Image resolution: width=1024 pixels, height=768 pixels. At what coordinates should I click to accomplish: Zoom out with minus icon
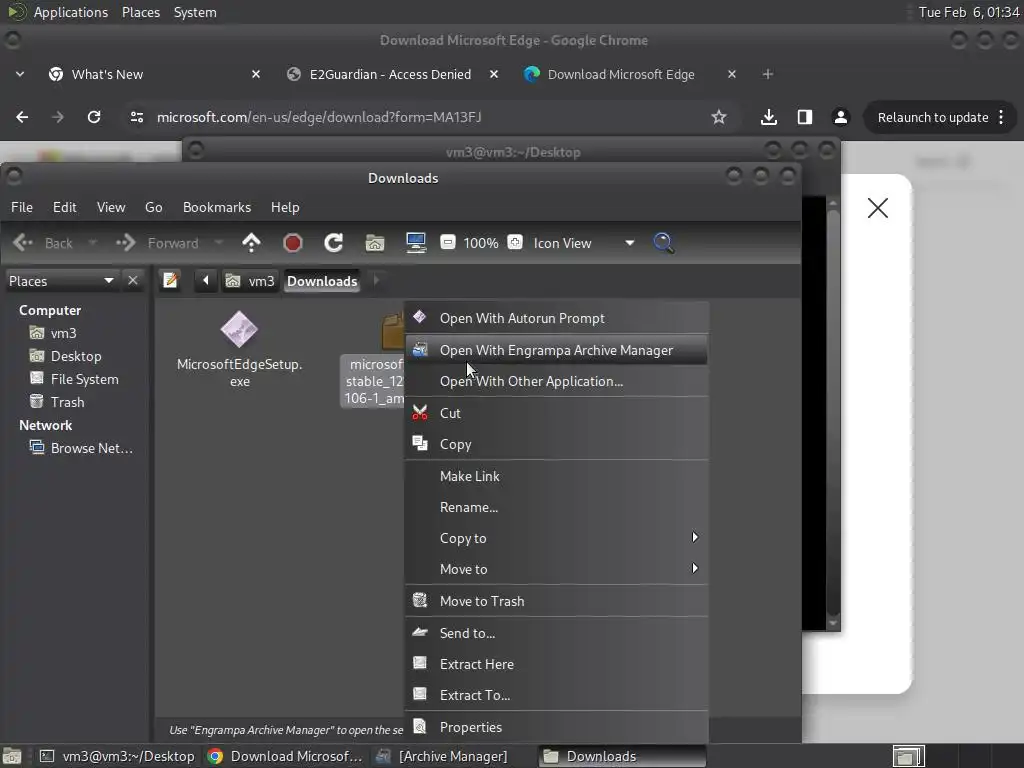tap(447, 242)
